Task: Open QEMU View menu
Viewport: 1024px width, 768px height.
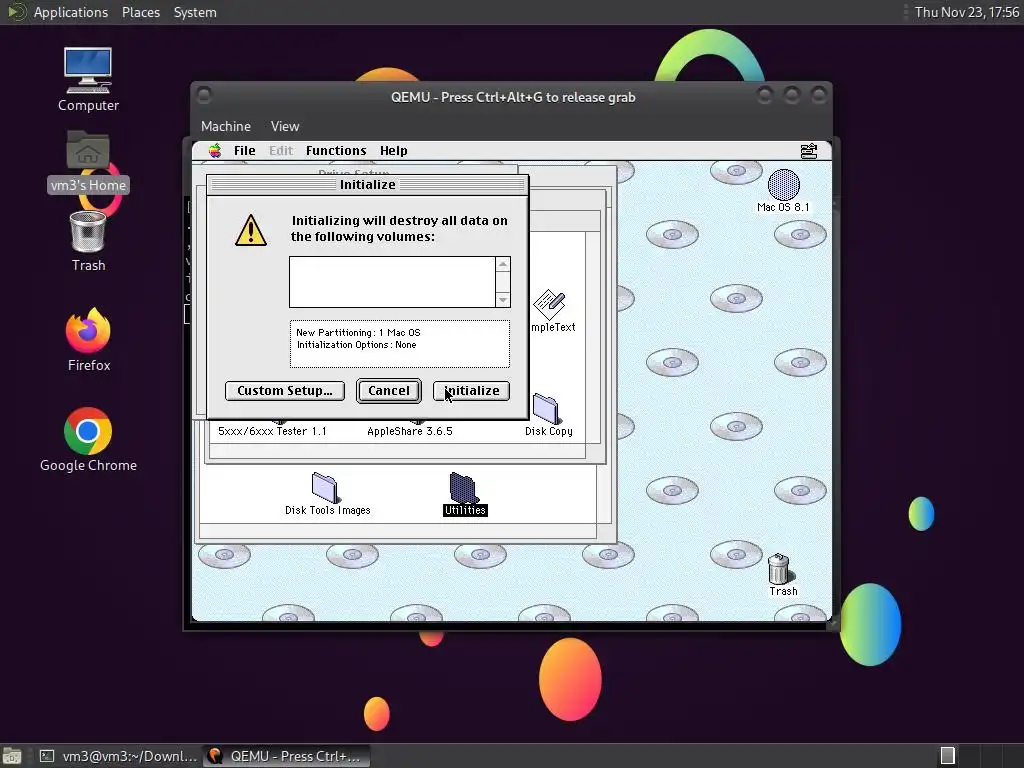Action: (x=285, y=126)
